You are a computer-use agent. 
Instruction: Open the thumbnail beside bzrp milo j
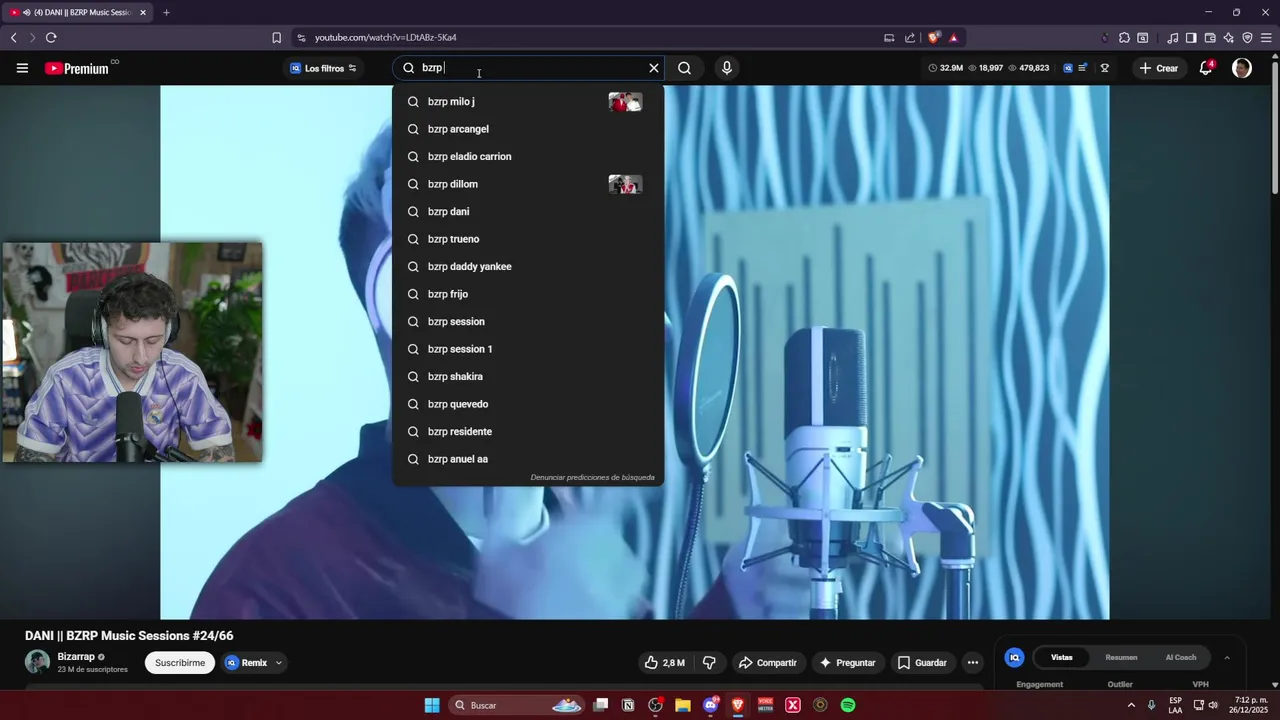pyautogui.click(x=625, y=102)
